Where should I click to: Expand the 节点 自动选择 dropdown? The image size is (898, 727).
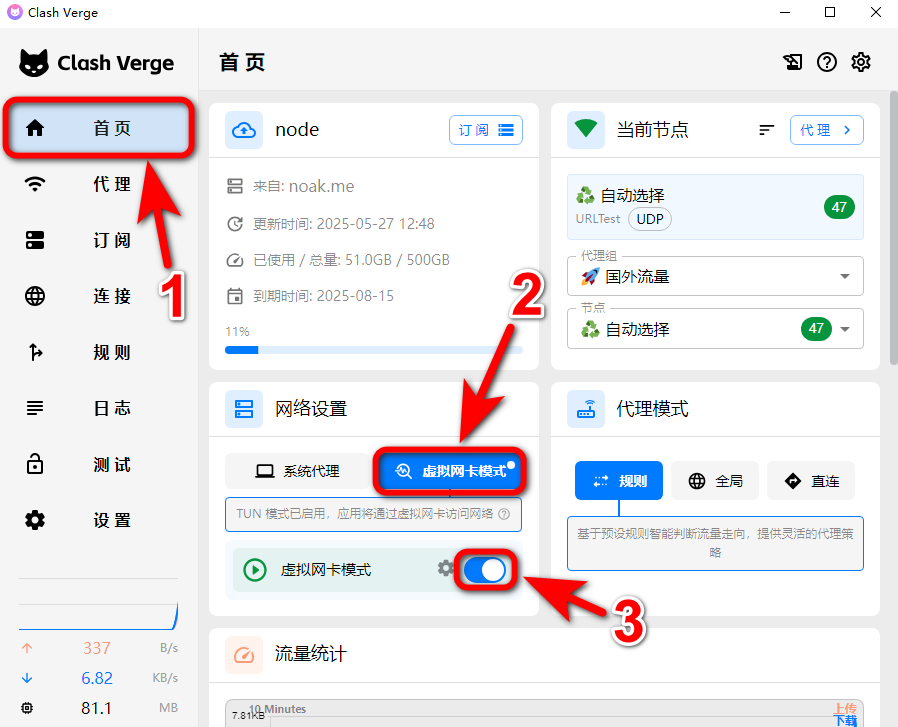click(x=844, y=329)
